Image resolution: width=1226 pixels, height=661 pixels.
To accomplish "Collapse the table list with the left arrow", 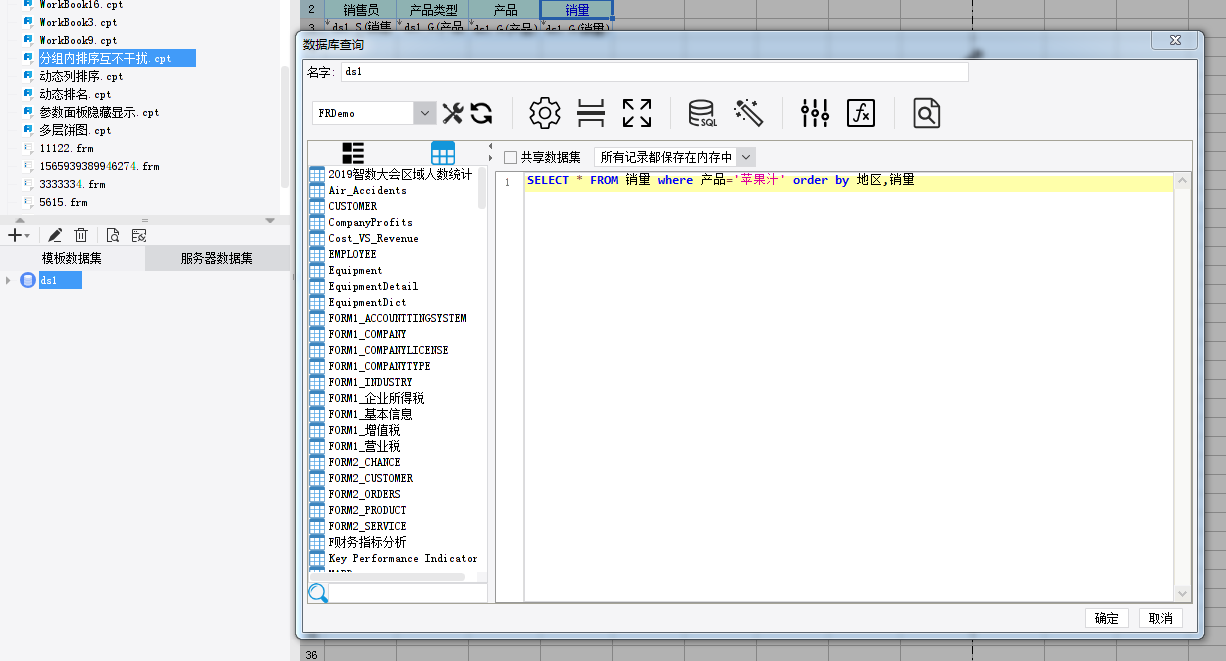I will 490,148.
